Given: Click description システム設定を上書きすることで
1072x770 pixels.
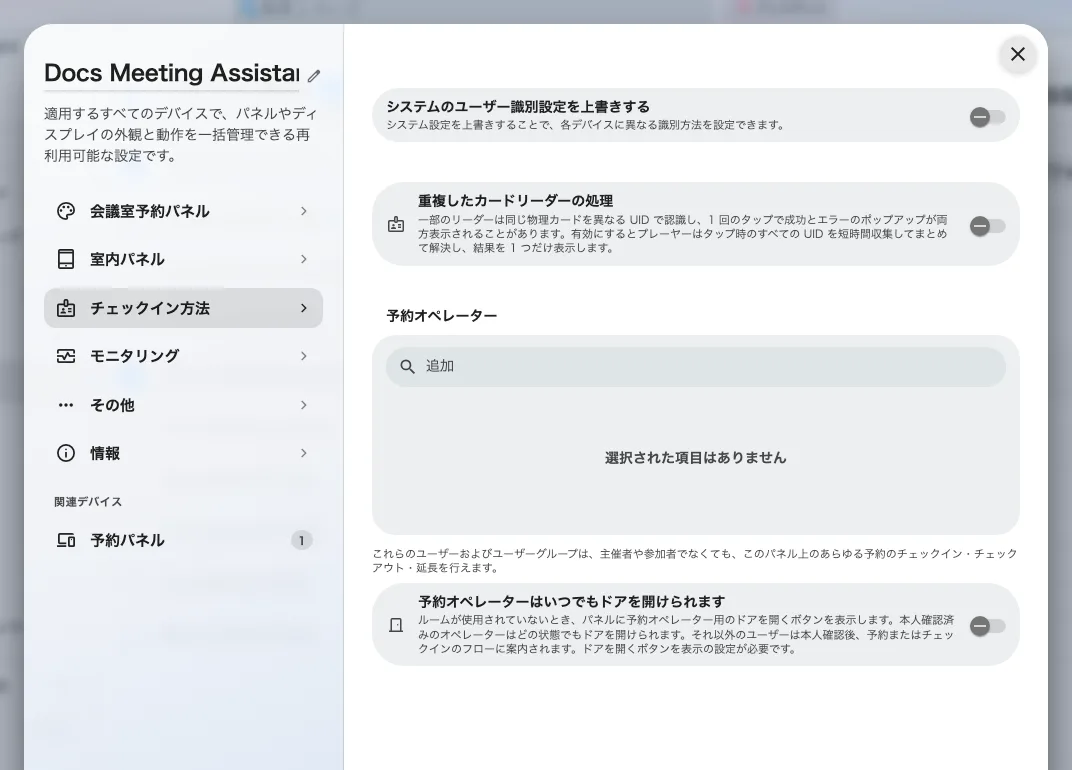Looking at the screenshot, I should click(585, 125).
